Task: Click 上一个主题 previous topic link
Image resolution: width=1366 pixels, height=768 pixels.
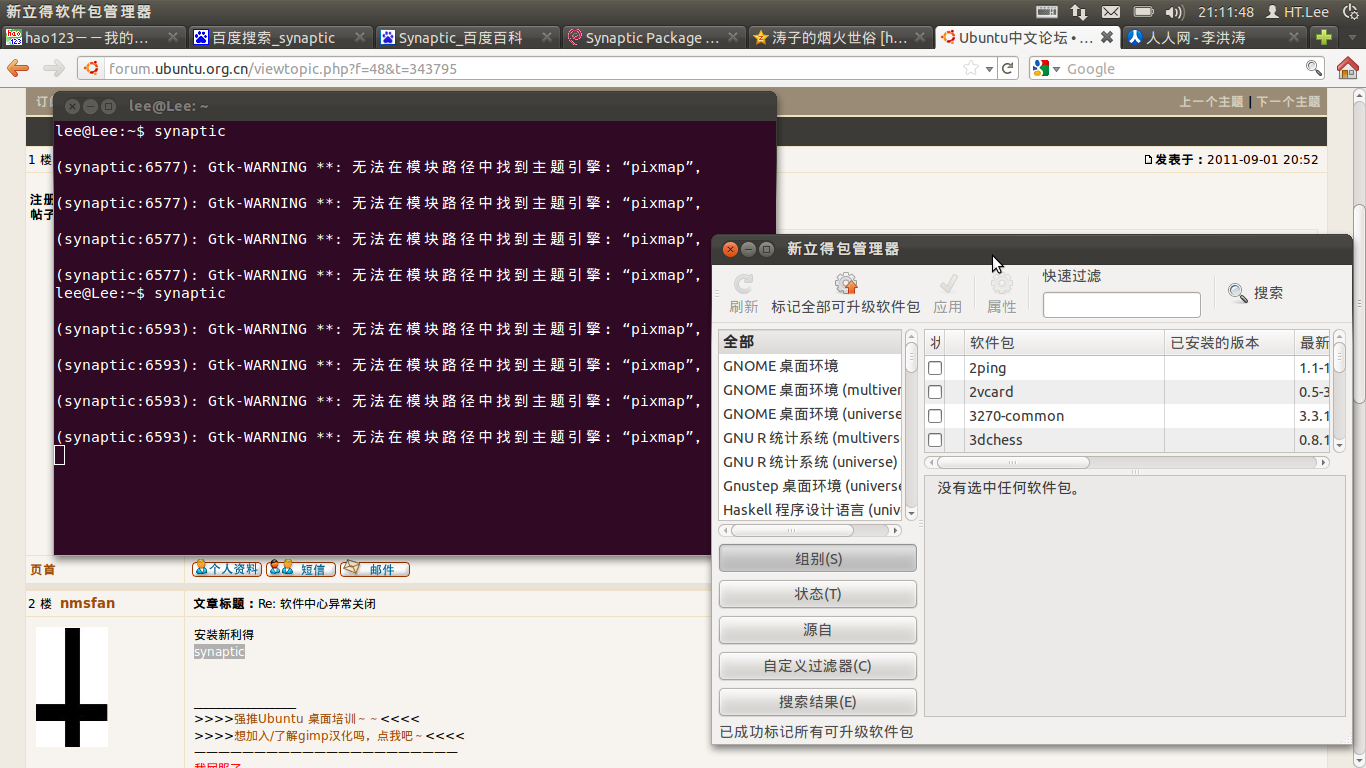Action: pos(1211,102)
